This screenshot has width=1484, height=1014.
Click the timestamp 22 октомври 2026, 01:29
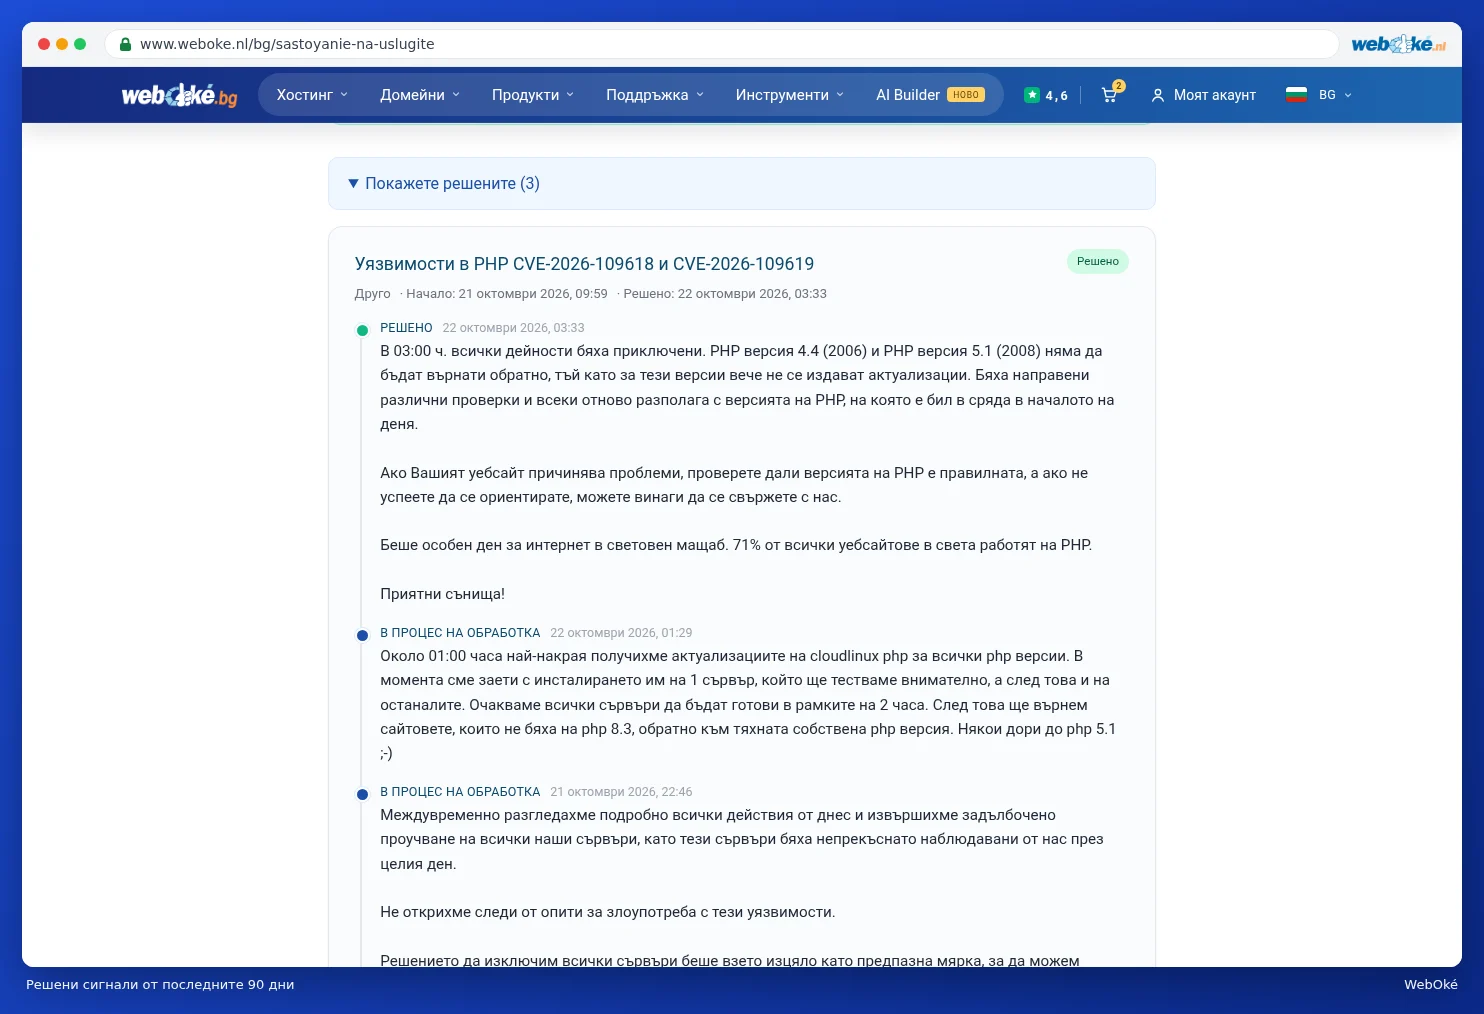pos(621,633)
